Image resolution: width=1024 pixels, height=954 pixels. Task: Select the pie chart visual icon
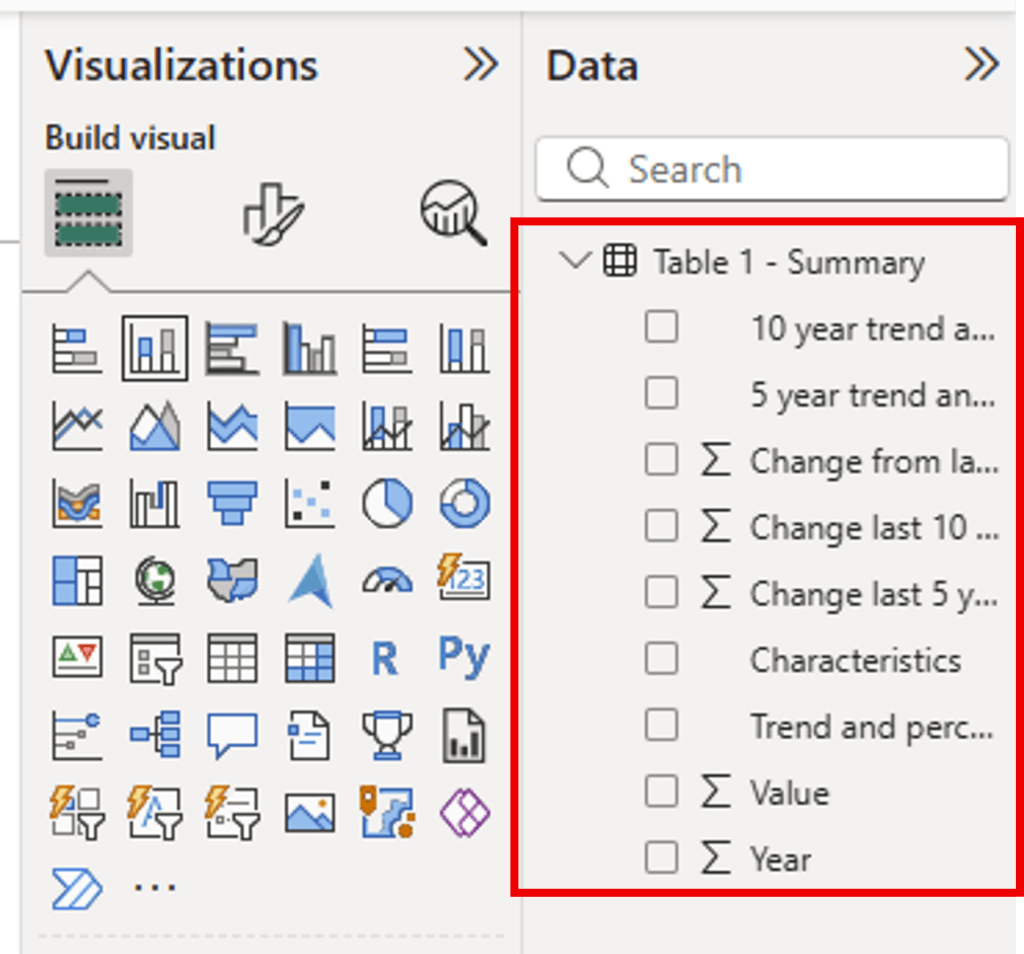tap(387, 503)
